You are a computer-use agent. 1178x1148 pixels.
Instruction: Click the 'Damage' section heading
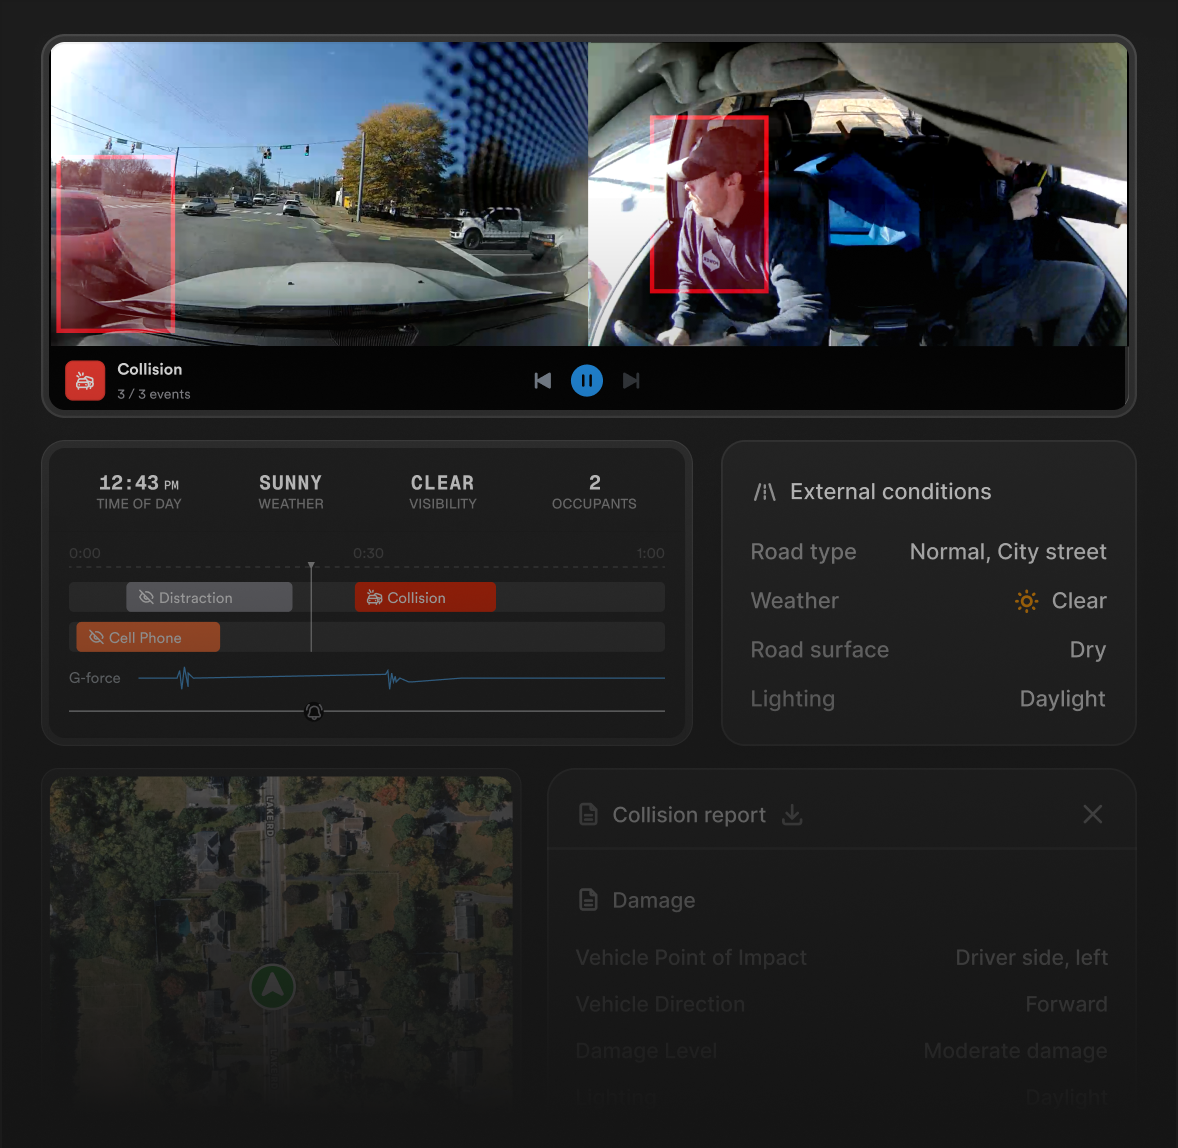654,900
